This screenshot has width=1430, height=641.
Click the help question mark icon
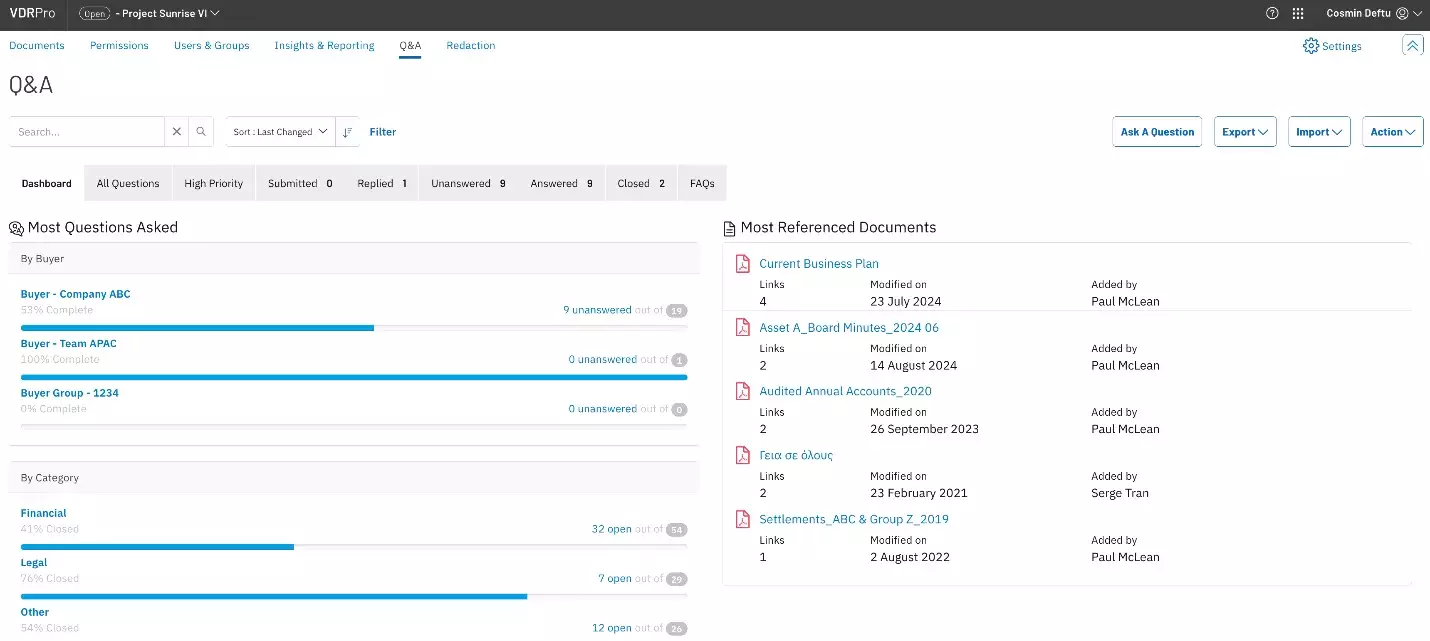(x=1272, y=14)
